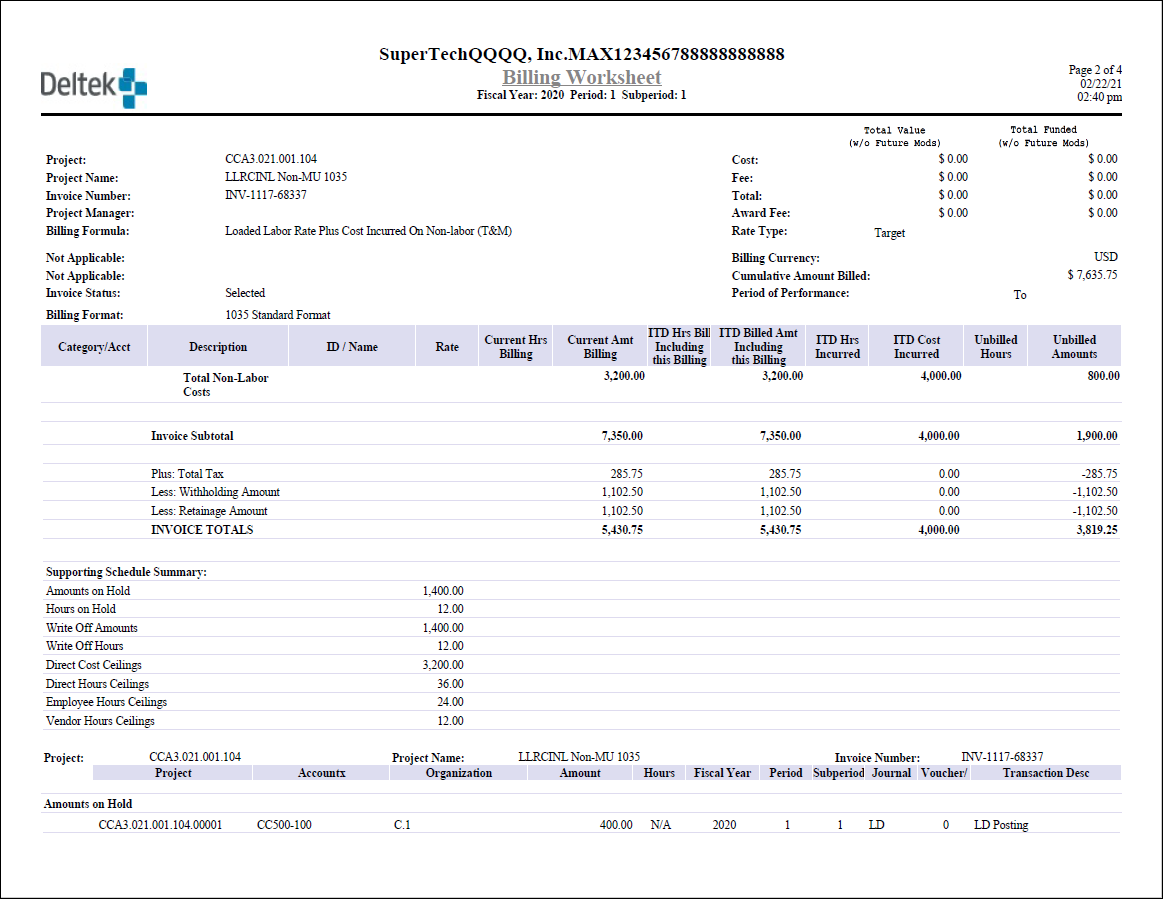Click project ID CCA3.021.001.104.00001 in hold row
The height and width of the screenshot is (899, 1163).
coord(160,825)
